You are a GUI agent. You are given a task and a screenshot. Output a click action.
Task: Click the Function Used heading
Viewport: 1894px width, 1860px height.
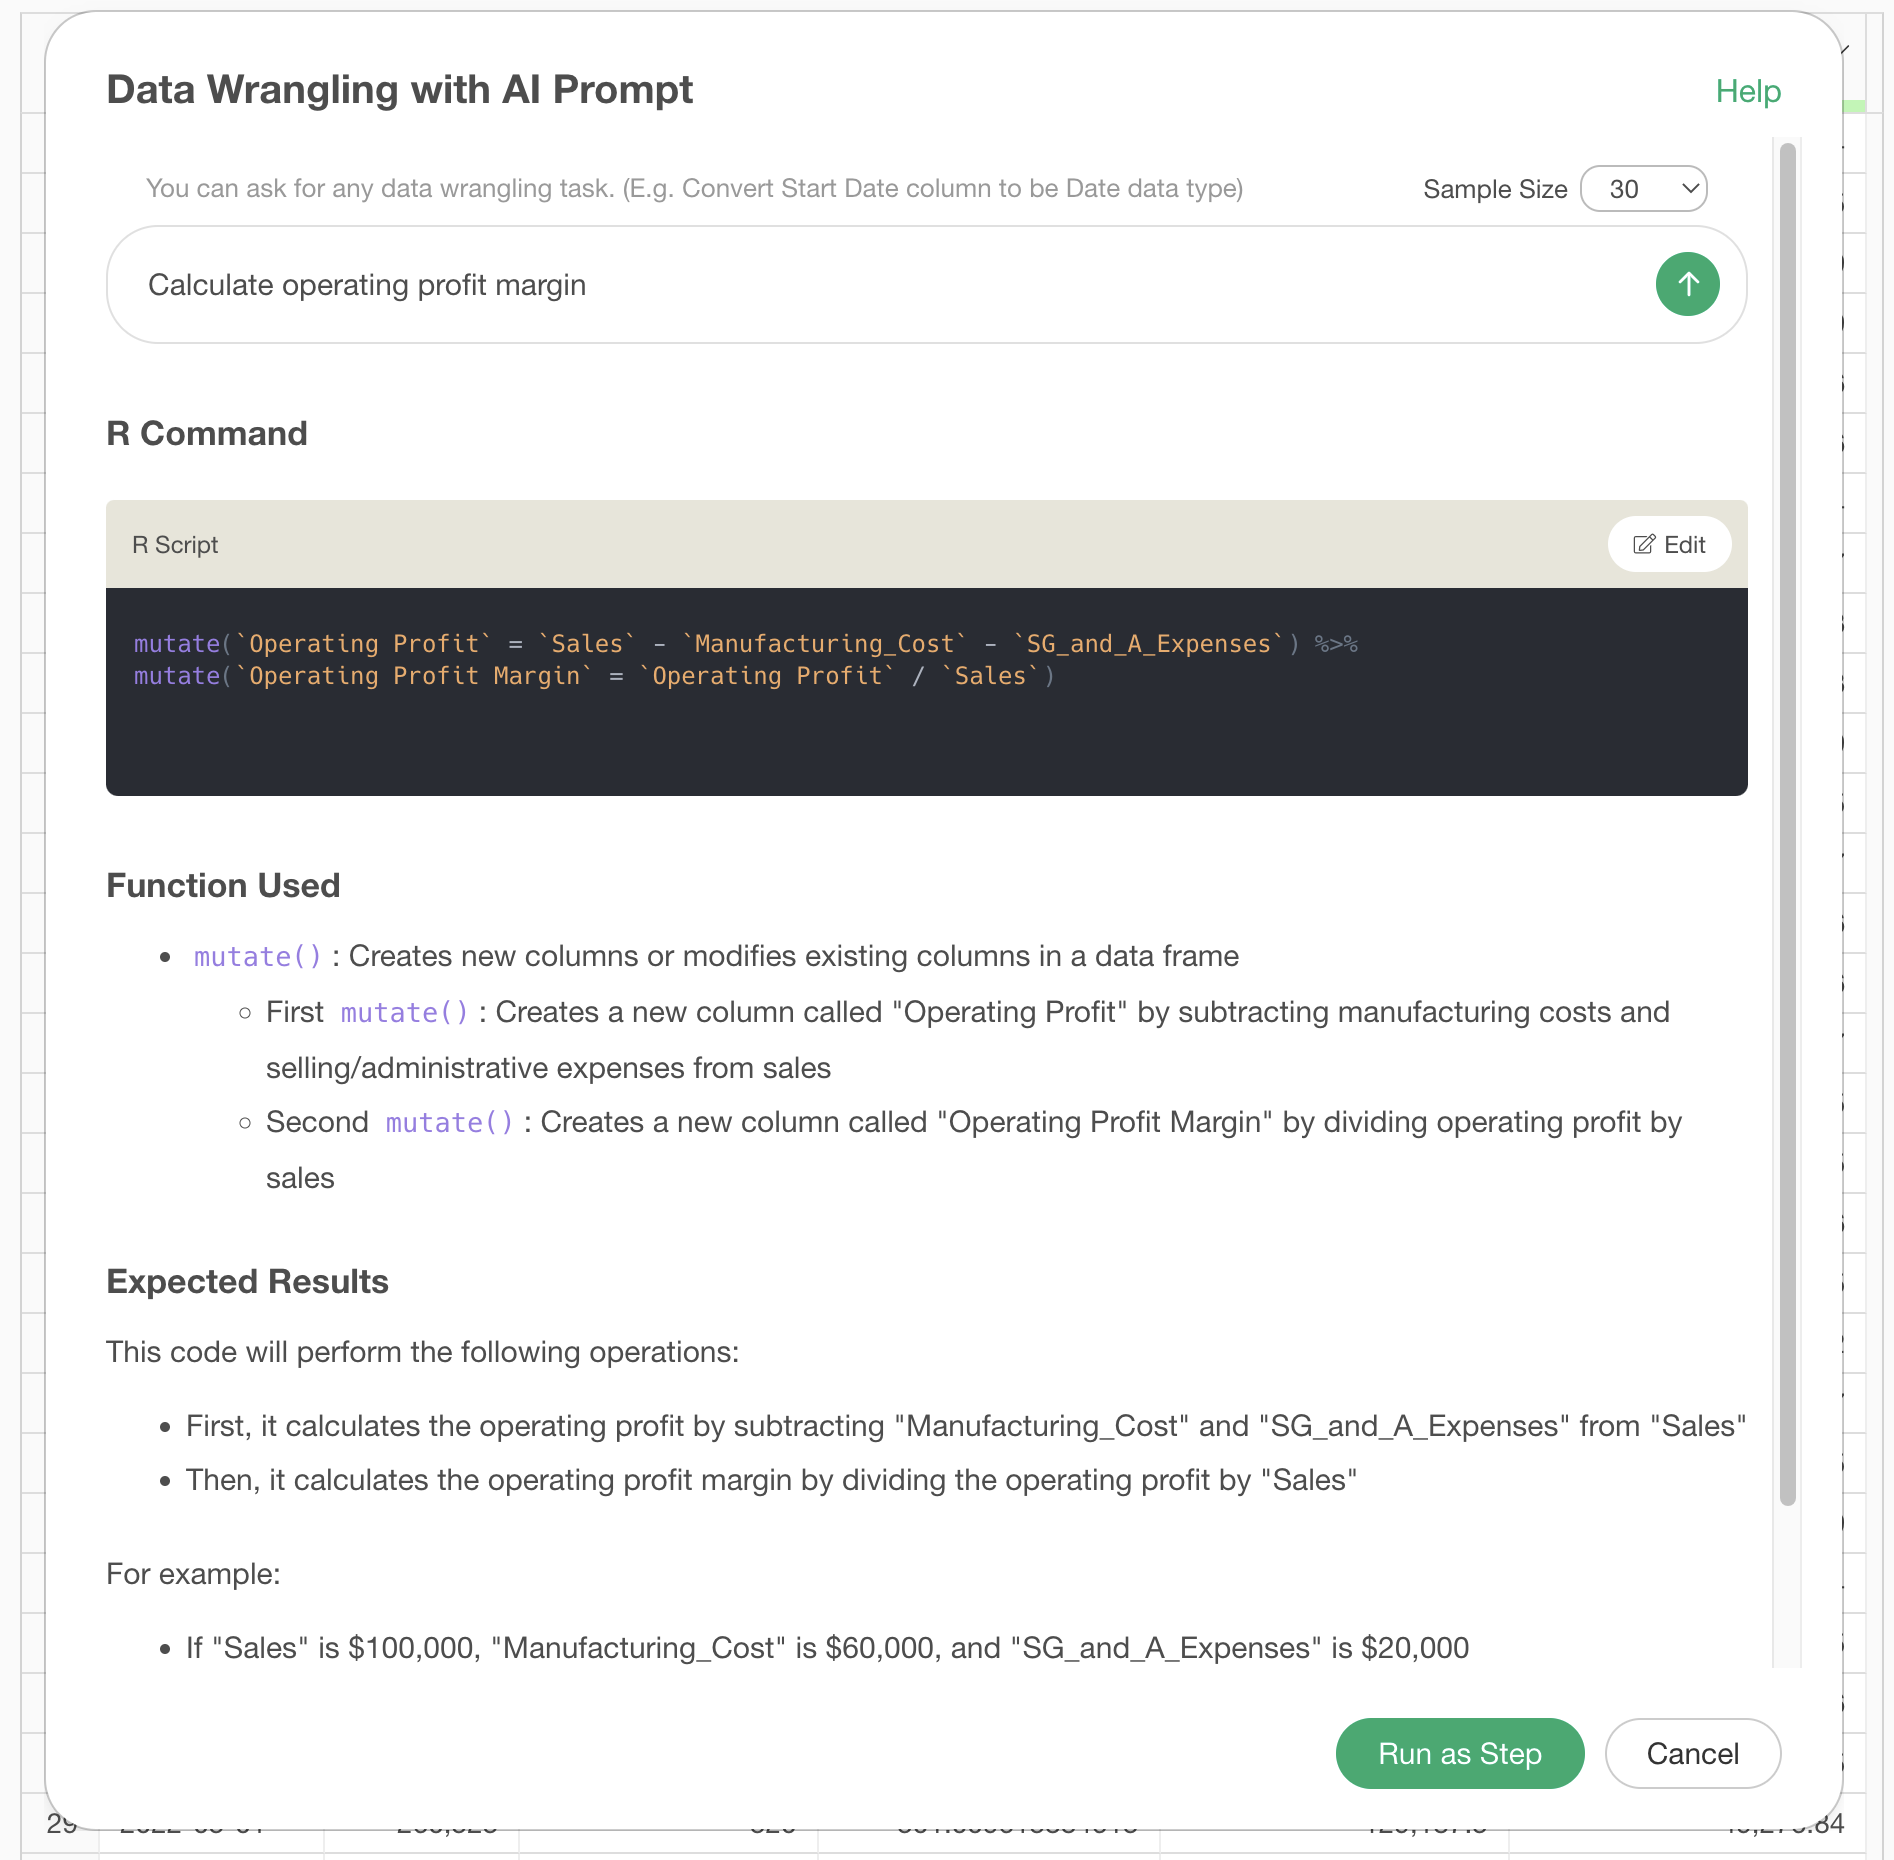click(x=223, y=886)
